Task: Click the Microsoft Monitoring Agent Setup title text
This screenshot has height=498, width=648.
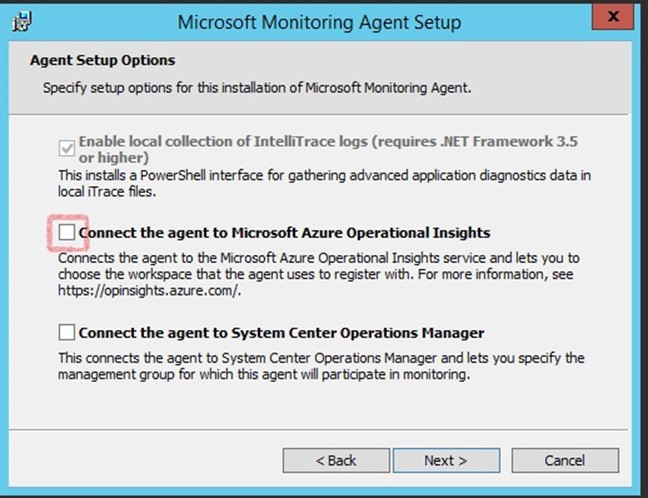Action: pos(319,22)
